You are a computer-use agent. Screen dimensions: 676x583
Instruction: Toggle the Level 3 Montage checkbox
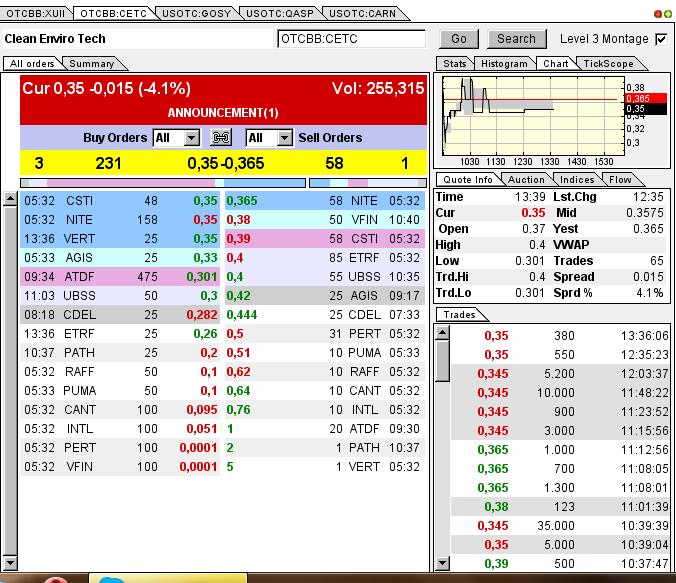pyautogui.click(x=661, y=39)
